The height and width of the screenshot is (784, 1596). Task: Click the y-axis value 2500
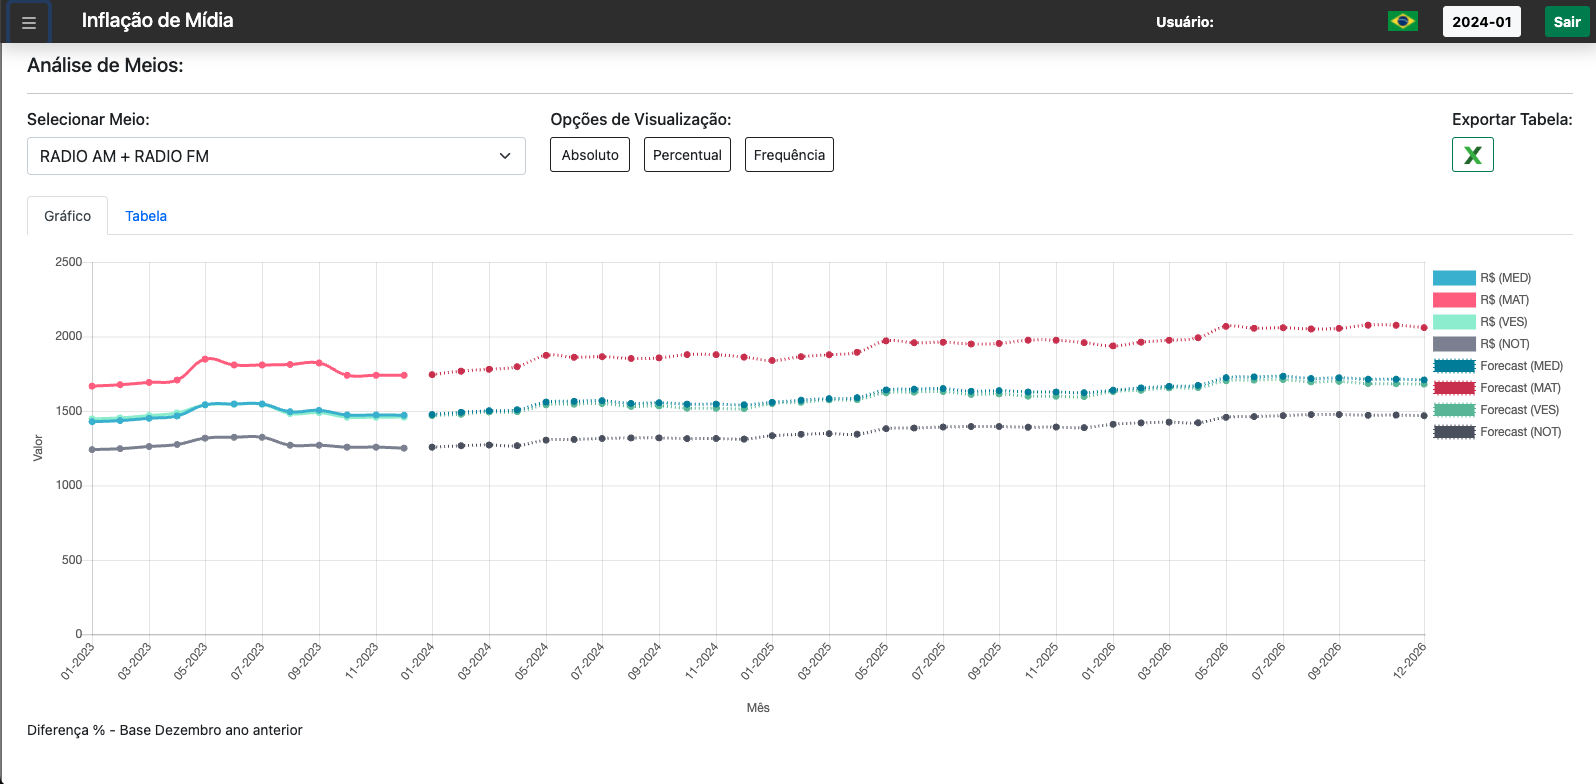tap(69, 262)
